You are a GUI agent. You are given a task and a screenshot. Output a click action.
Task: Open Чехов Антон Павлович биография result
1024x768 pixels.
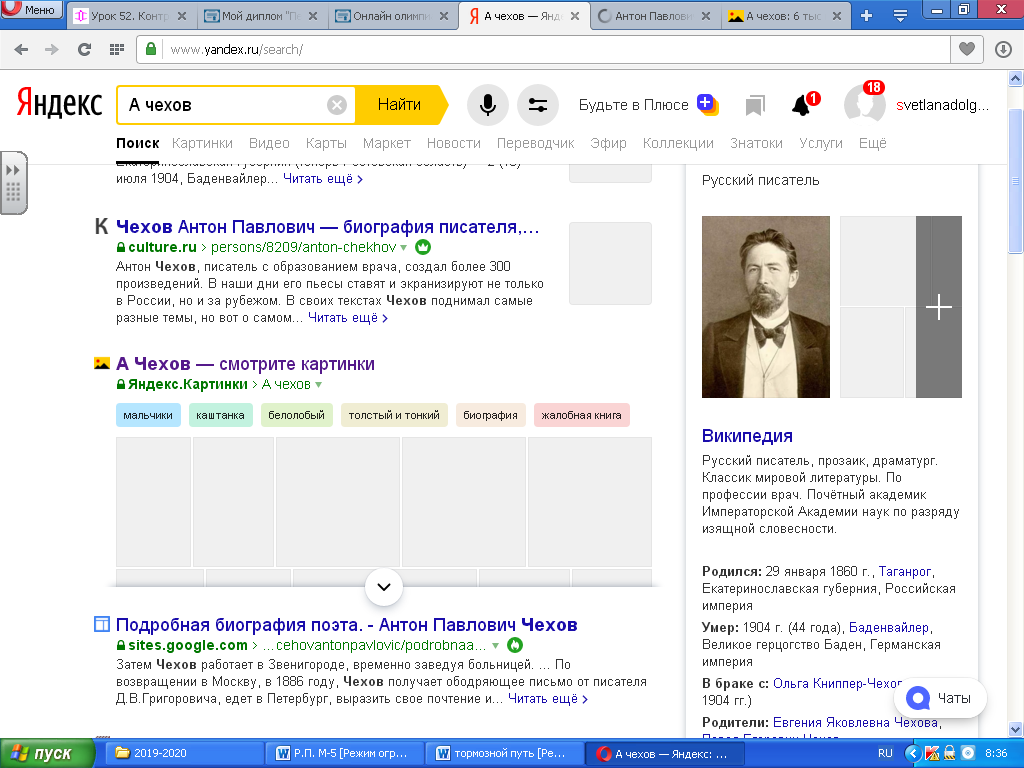click(328, 227)
